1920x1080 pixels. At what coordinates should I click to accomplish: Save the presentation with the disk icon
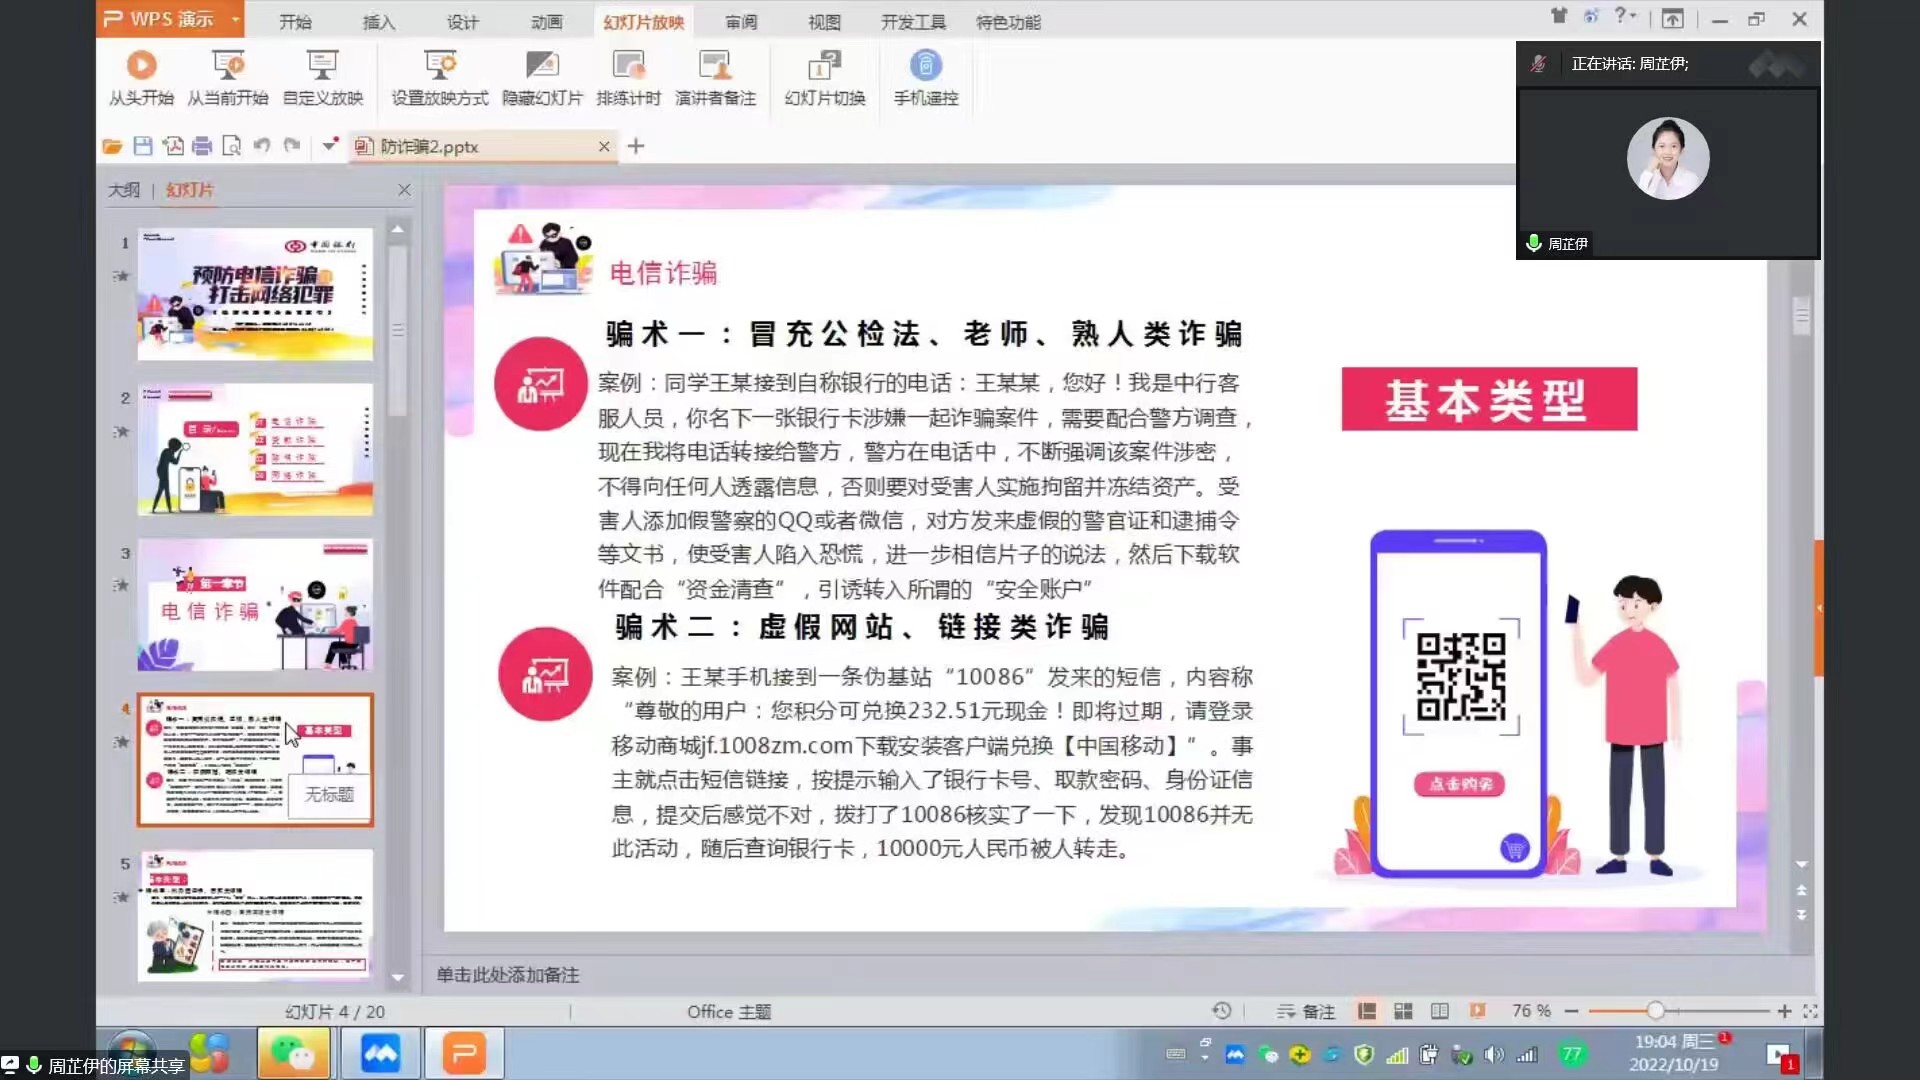143,147
